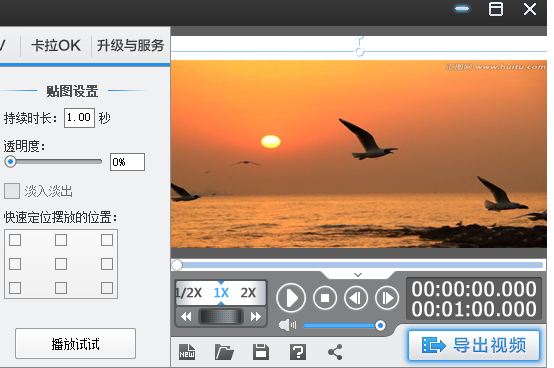The image size is (554, 368).
Task: Click the fast-forward double-arrow button
Action: (x=255, y=316)
